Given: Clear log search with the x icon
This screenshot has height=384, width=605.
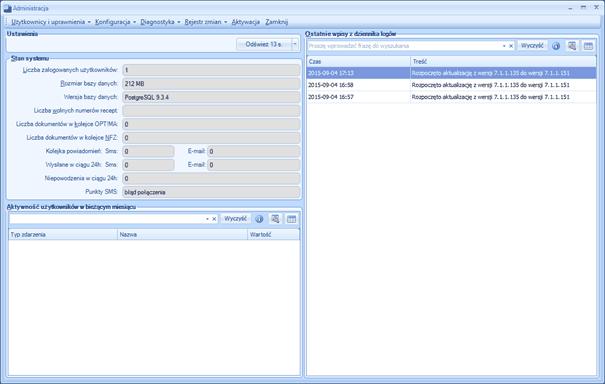Looking at the screenshot, I should pyautogui.click(x=511, y=46).
